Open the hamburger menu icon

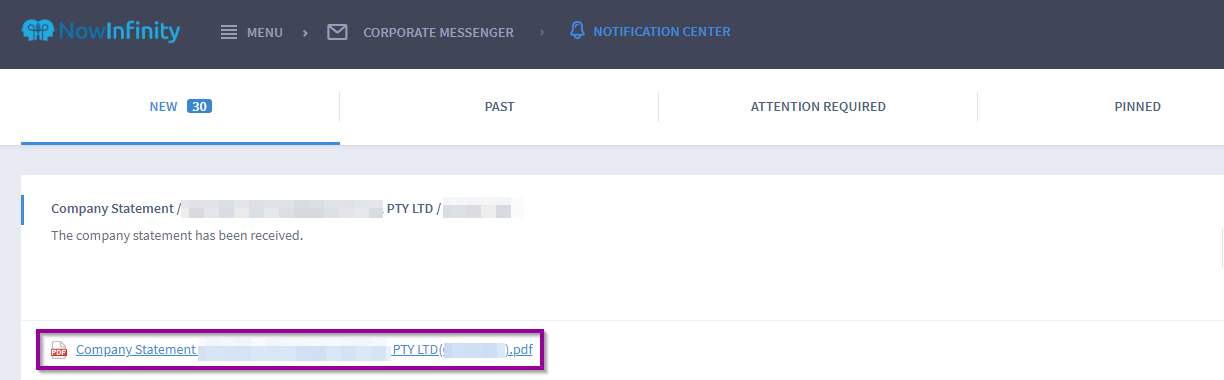point(229,32)
